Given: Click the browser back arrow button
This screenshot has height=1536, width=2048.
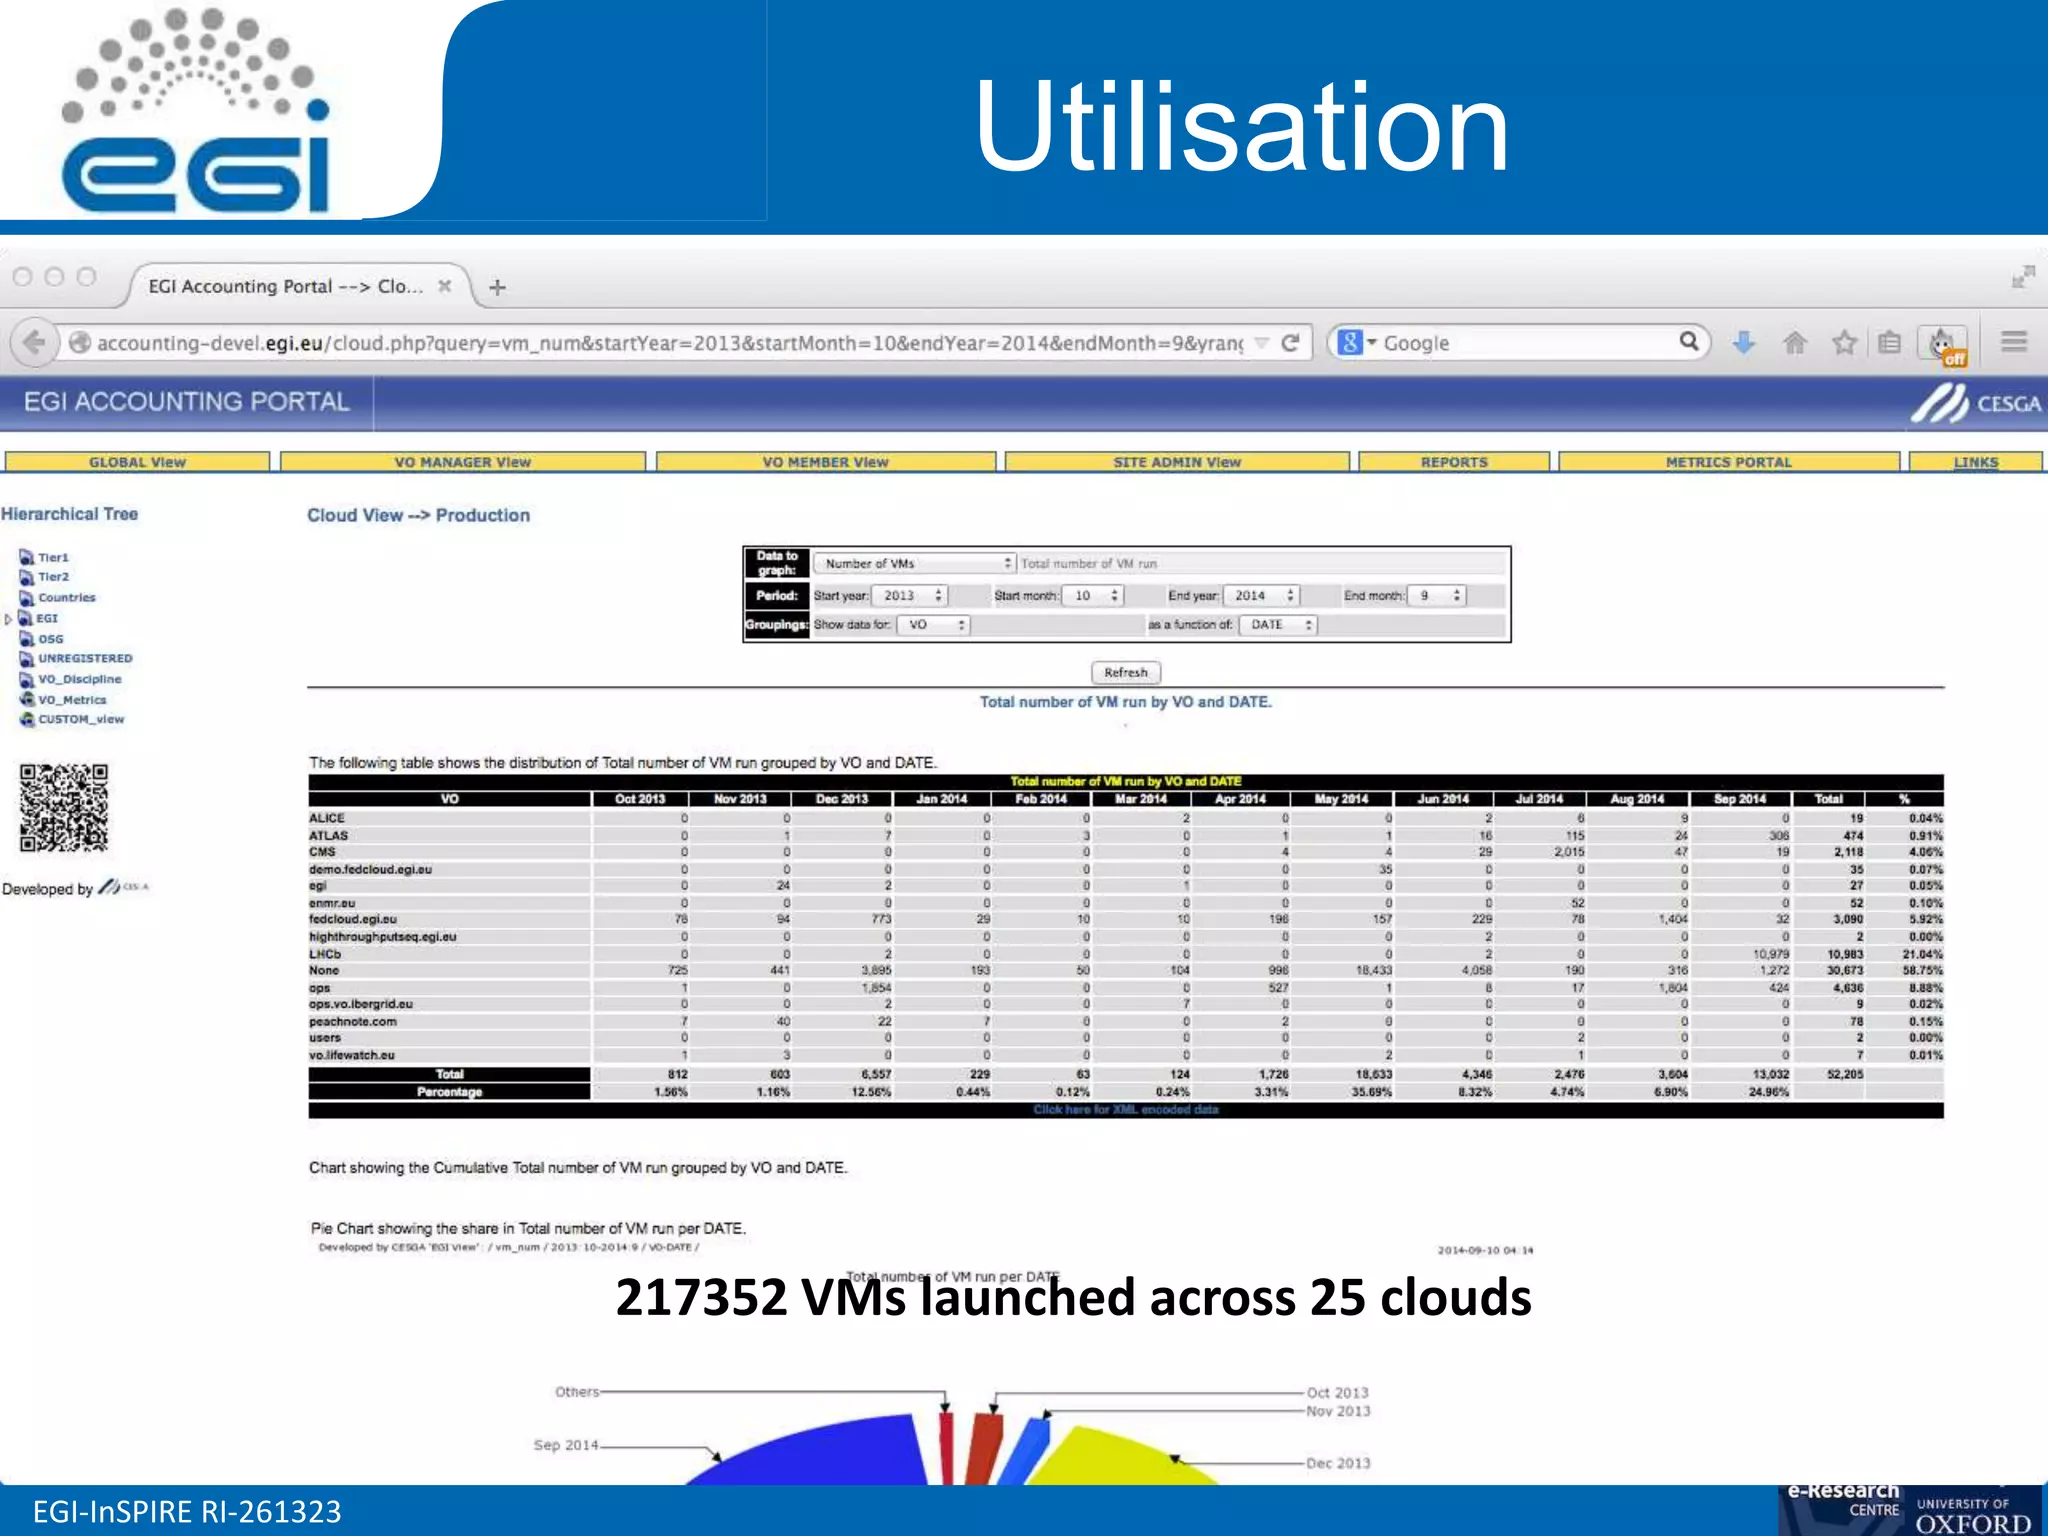Looking at the screenshot, I should [34, 343].
